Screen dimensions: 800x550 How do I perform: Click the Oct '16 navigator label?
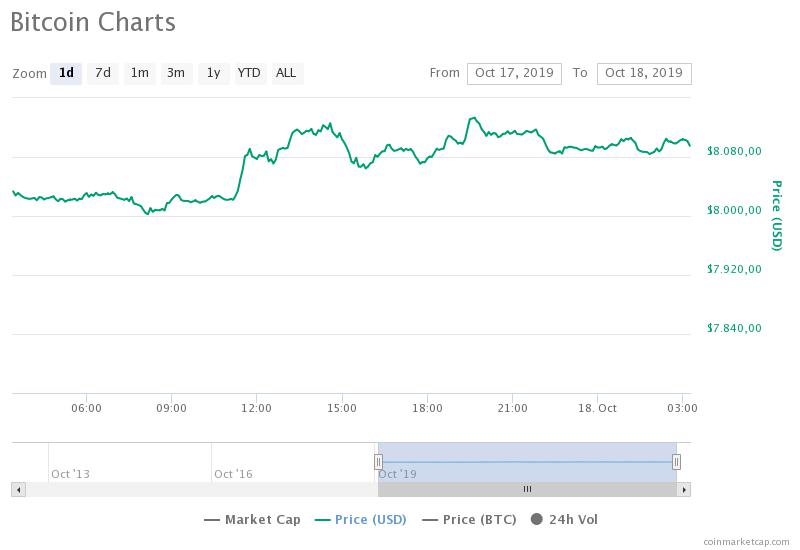(233, 474)
